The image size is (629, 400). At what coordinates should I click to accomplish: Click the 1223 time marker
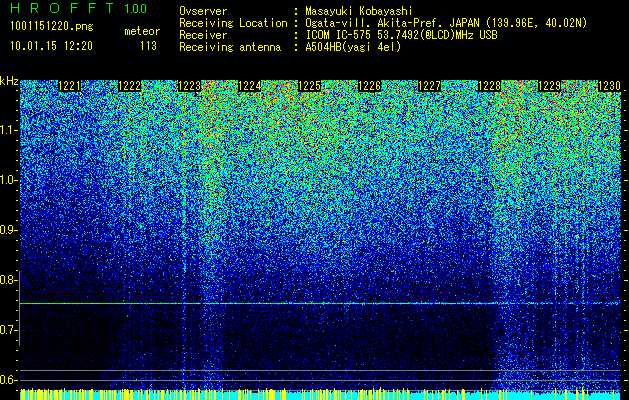click(189, 86)
